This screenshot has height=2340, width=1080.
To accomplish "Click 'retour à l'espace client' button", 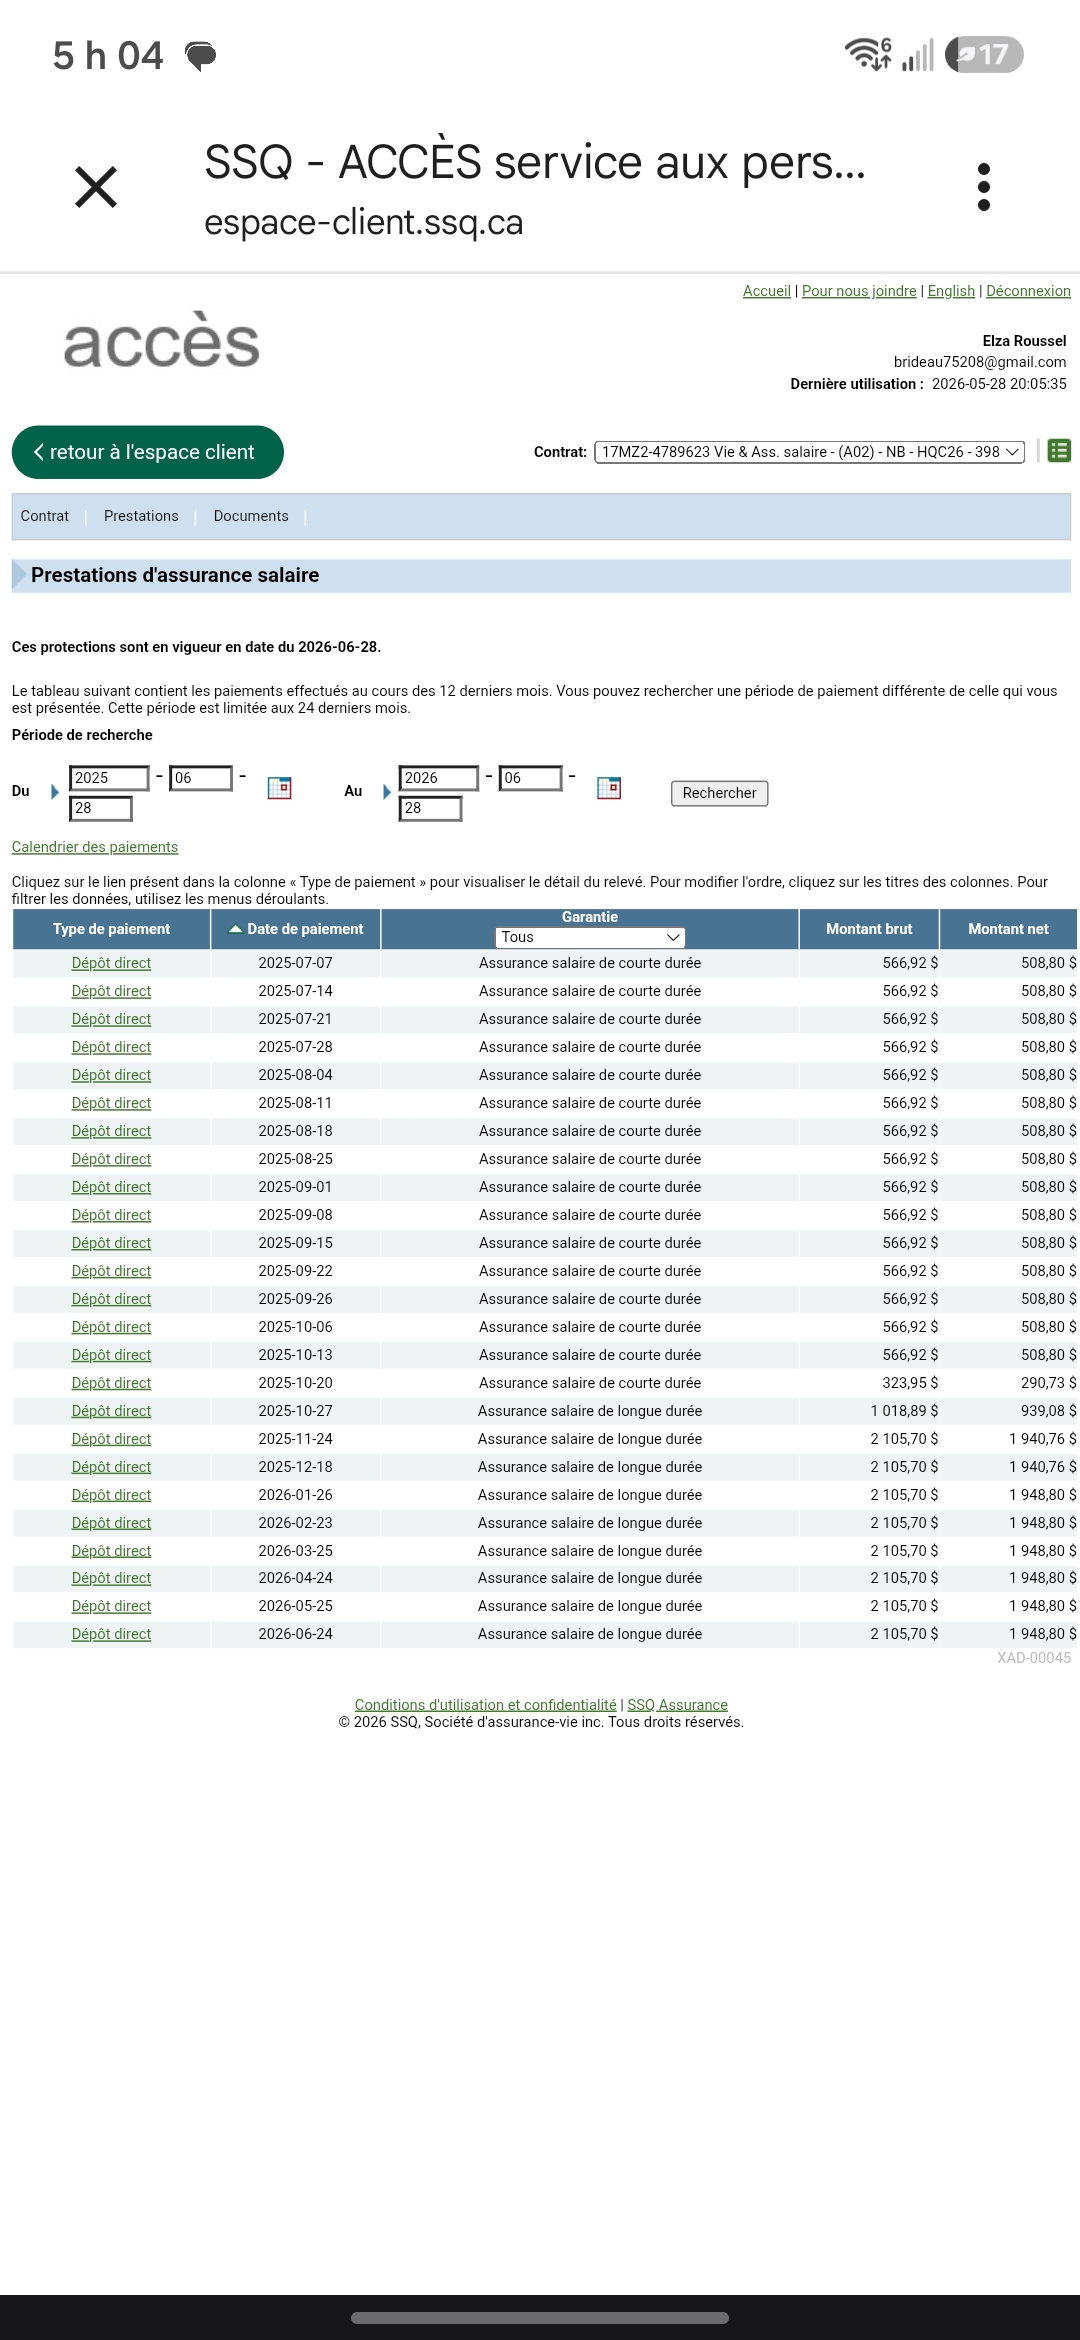I will [148, 452].
